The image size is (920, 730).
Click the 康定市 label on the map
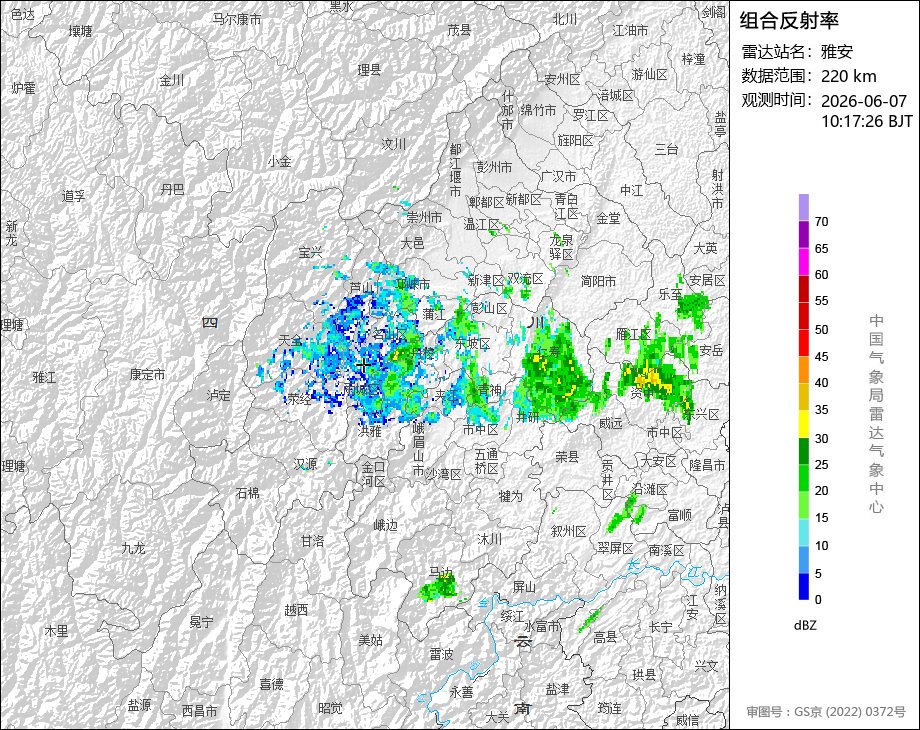[147, 374]
